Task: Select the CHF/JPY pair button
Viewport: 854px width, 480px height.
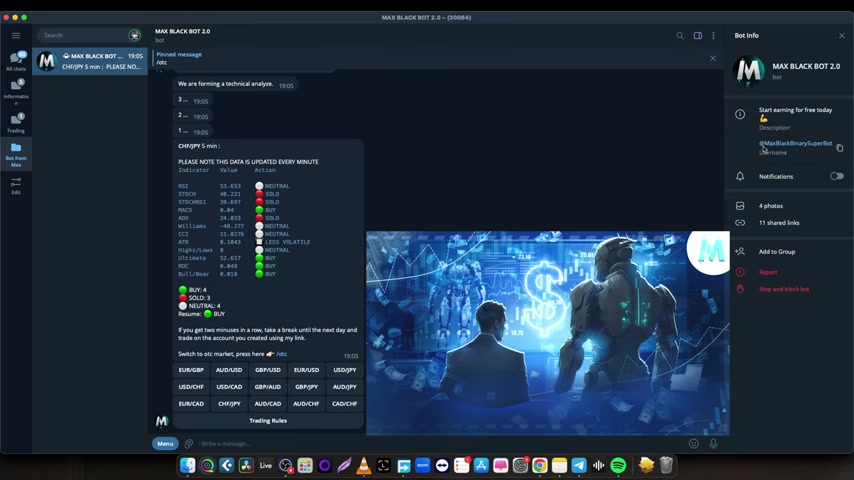Action: pos(229,404)
